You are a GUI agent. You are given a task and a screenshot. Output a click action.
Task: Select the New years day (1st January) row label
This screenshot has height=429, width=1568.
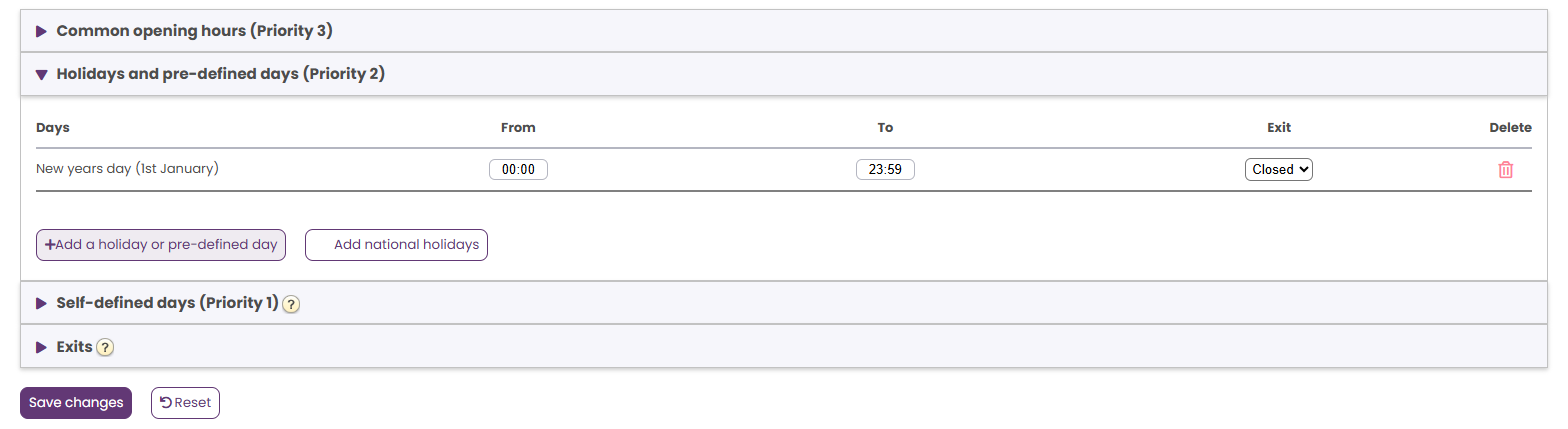tap(127, 169)
